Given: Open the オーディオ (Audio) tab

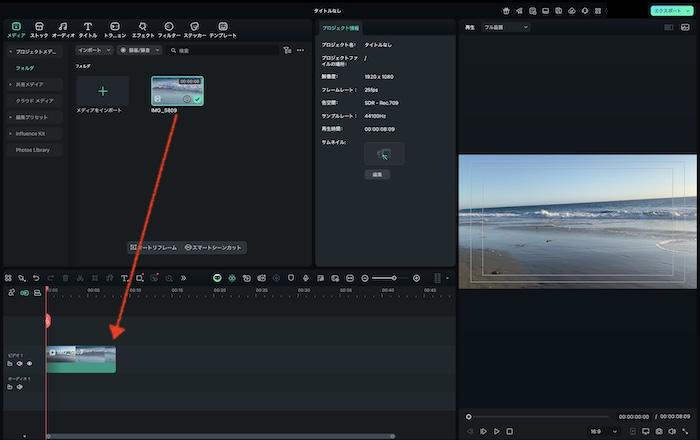Looking at the screenshot, I should coord(63,29).
